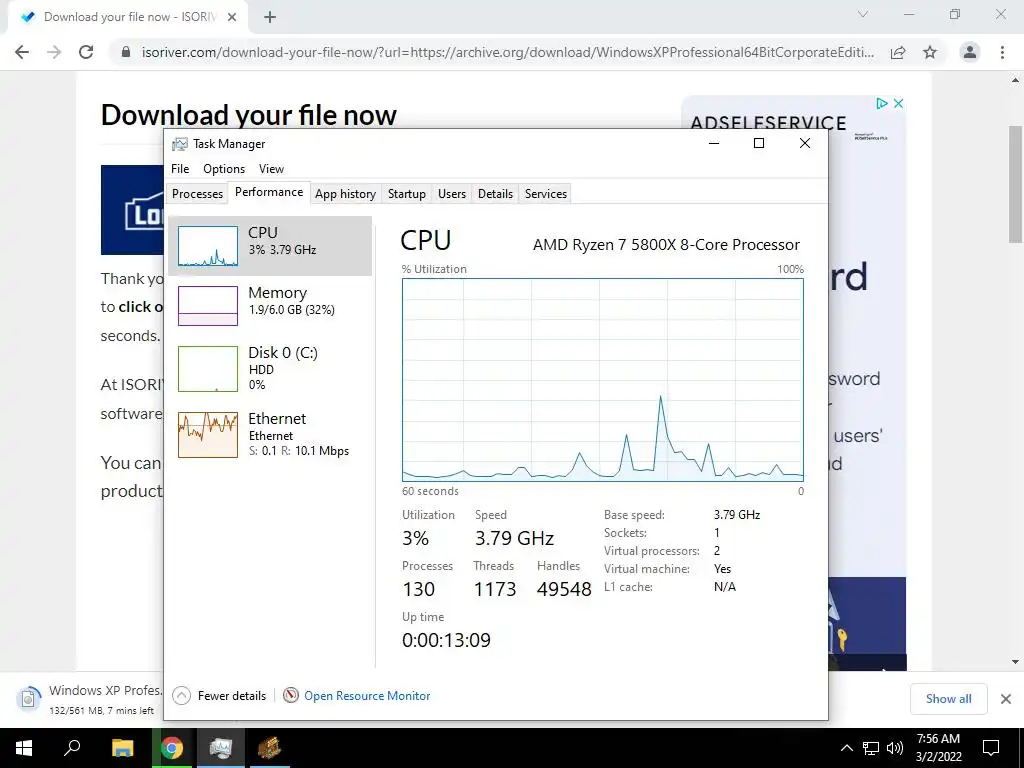
Task: Open the Windows Start menu
Action: (24, 748)
